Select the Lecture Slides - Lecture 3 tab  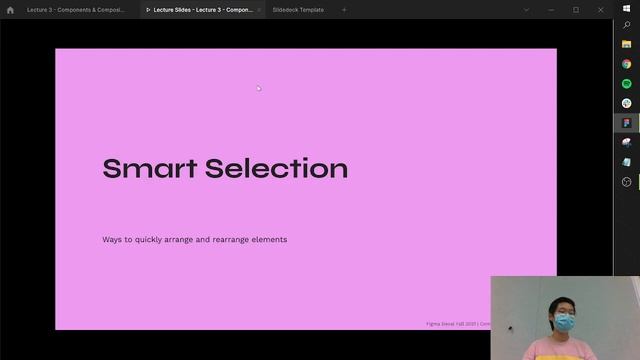(203, 10)
